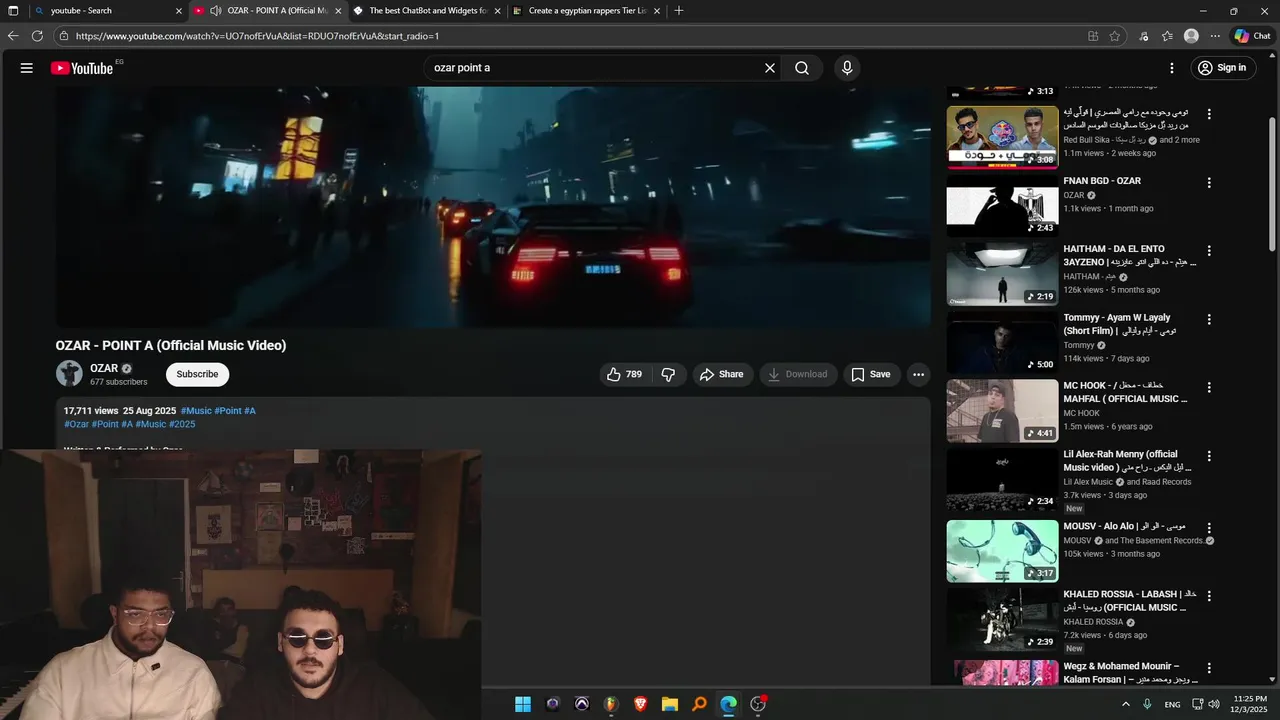
Task: Click the browser address bar URL
Action: [258, 36]
